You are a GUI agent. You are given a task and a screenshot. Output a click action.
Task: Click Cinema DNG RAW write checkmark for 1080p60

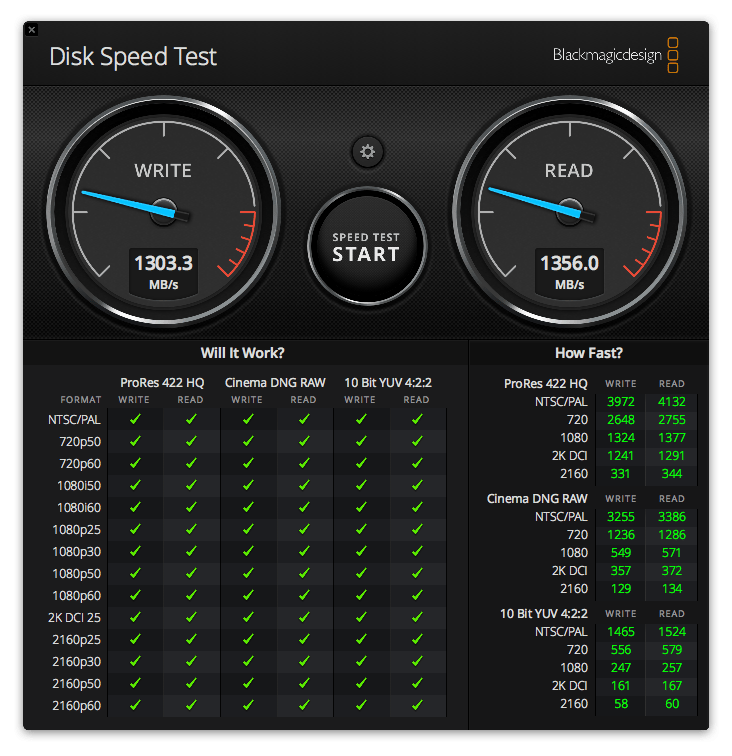click(248, 595)
